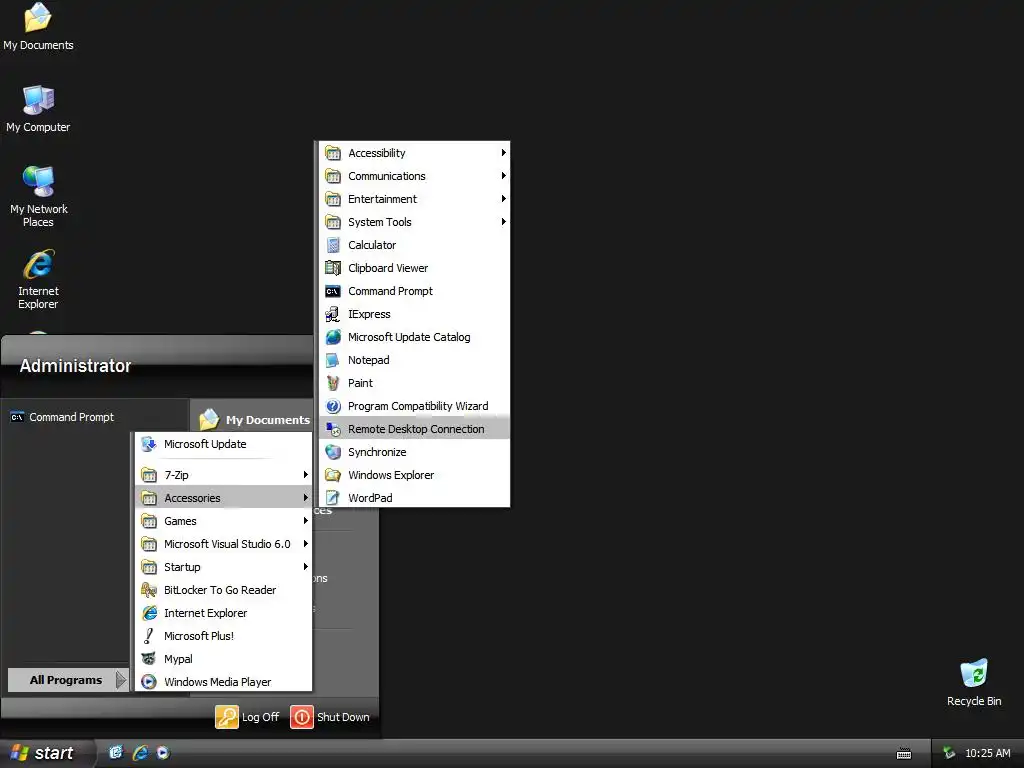This screenshot has width=1024, height=768.
Task: Select the My Documents desktop icon
Action: [38, 27]
